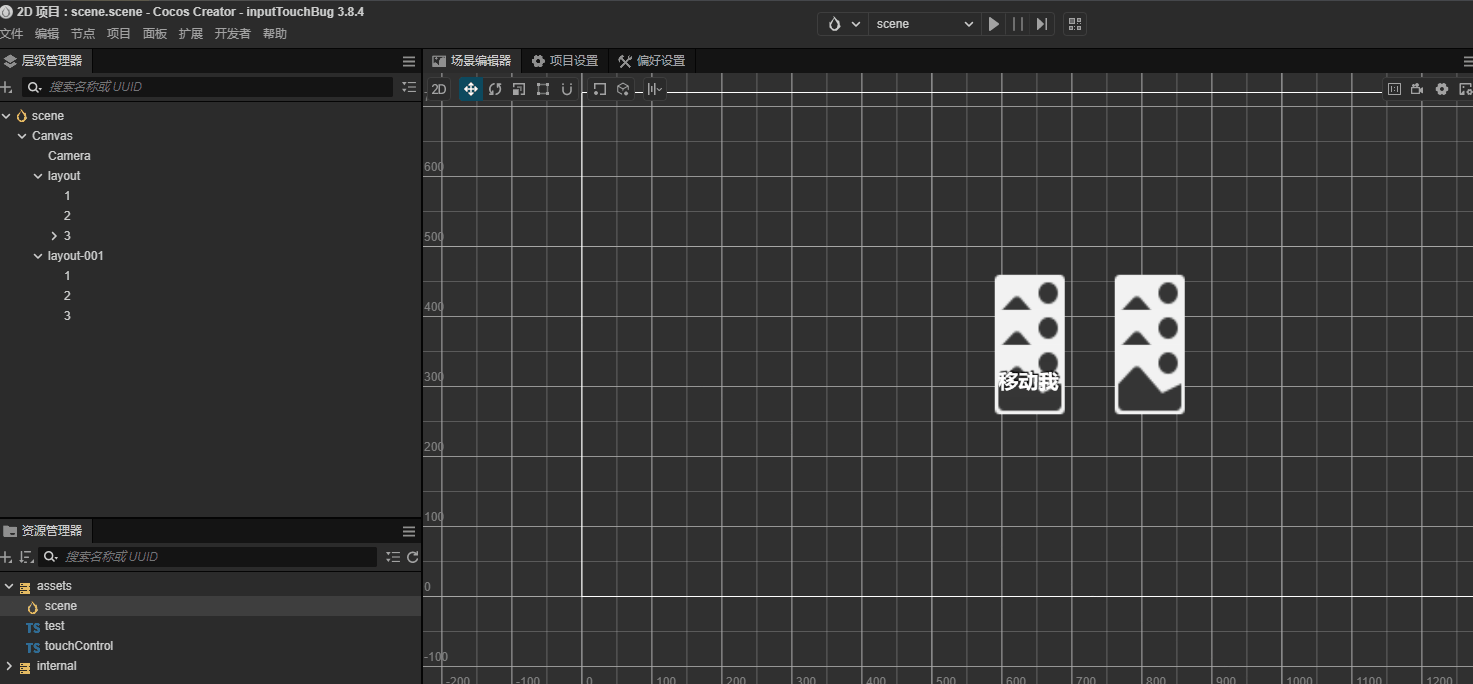Collapse the layout-001 node
The height and width of the screenshot is (684, 1473).
[x=38, y=256]
